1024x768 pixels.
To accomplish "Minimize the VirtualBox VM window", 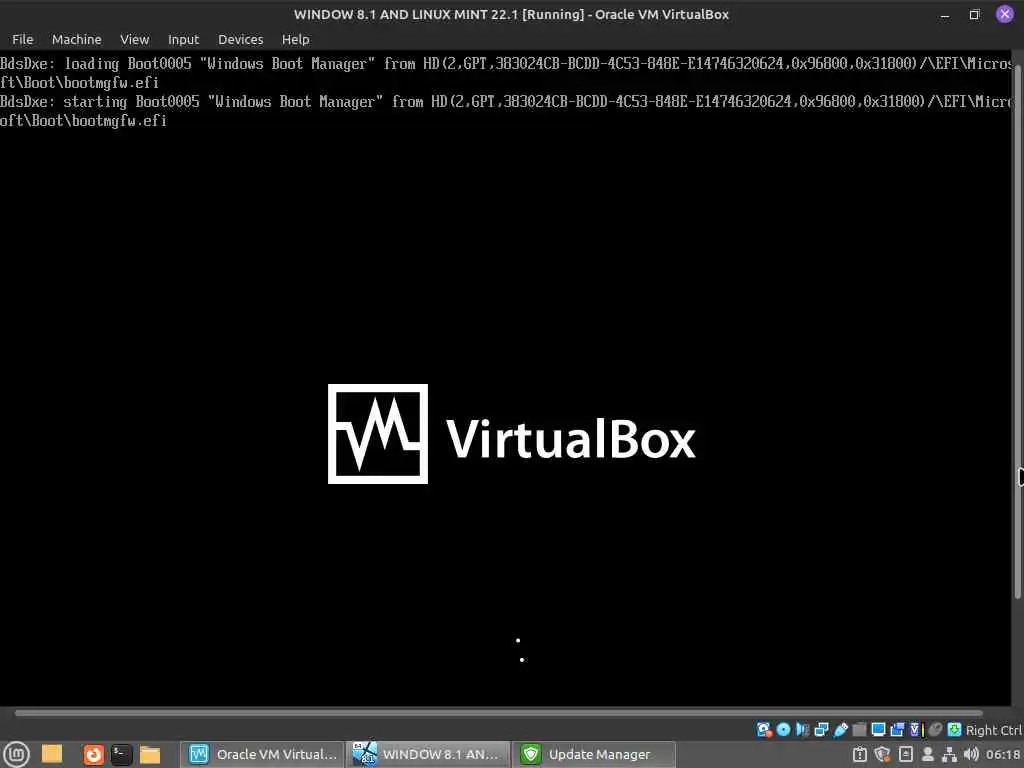I will (944, 14).
